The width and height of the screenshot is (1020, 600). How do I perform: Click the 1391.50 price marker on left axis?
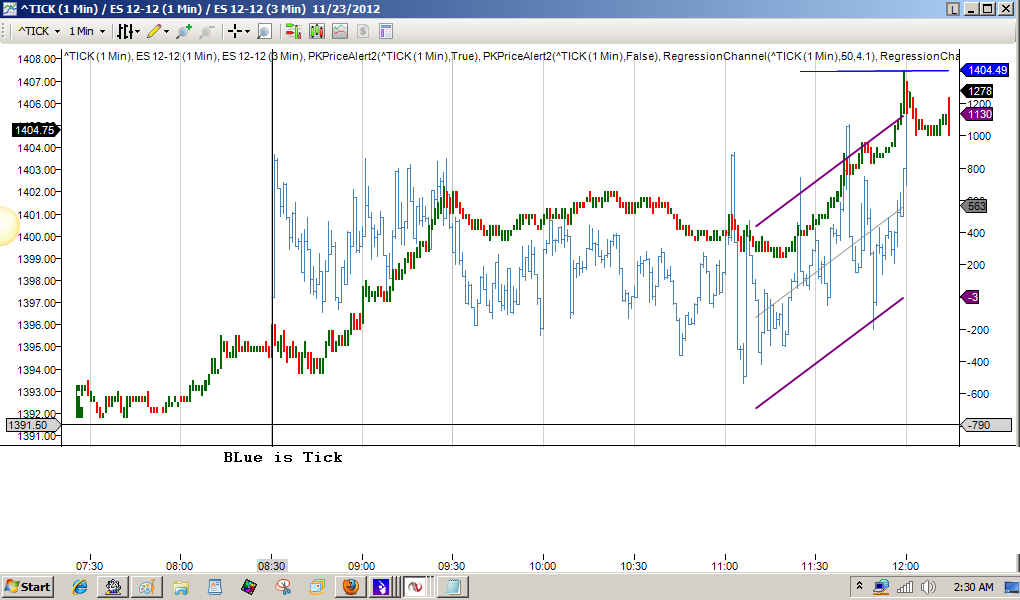coord(33,425)
